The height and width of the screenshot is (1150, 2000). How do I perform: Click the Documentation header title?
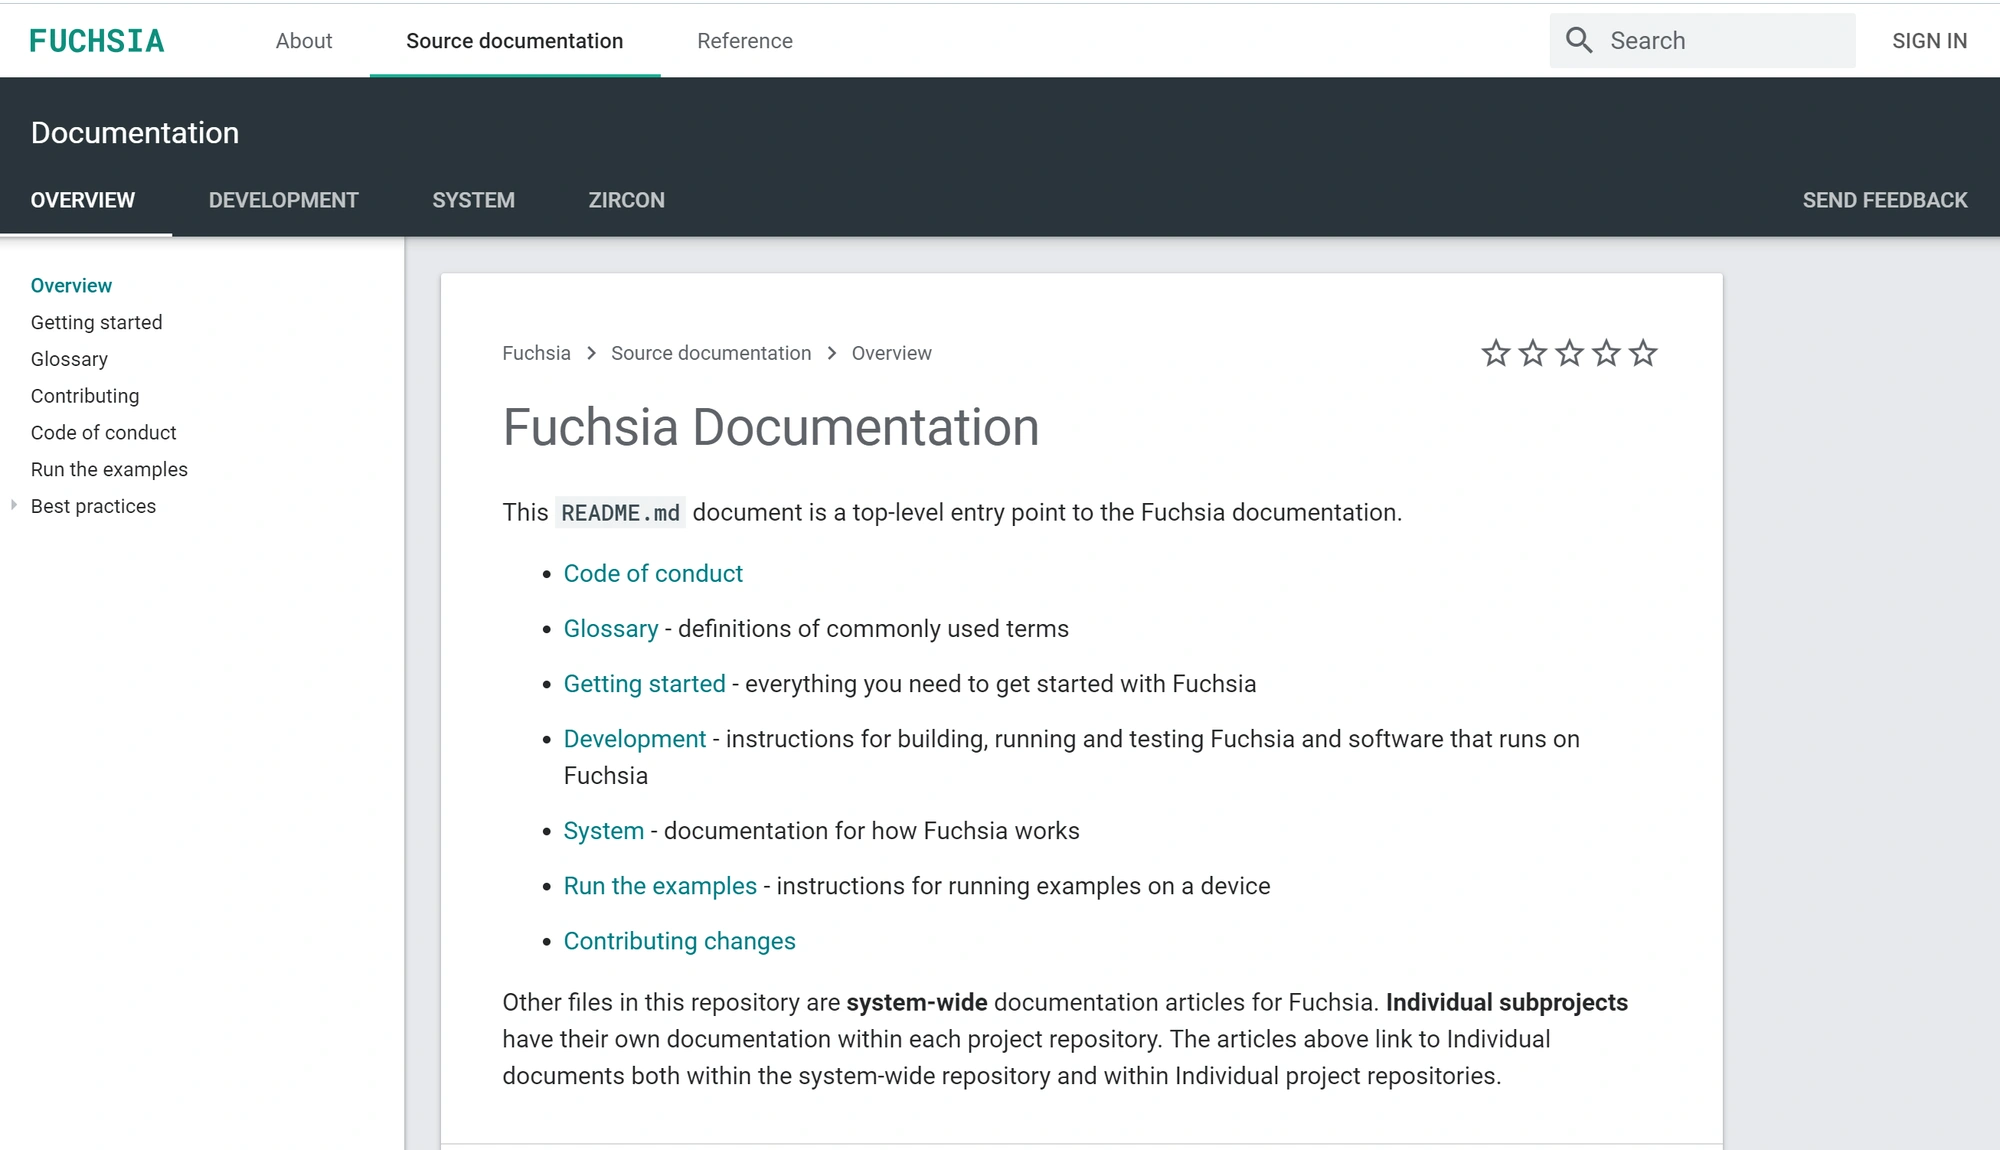[x=135, y=133]
